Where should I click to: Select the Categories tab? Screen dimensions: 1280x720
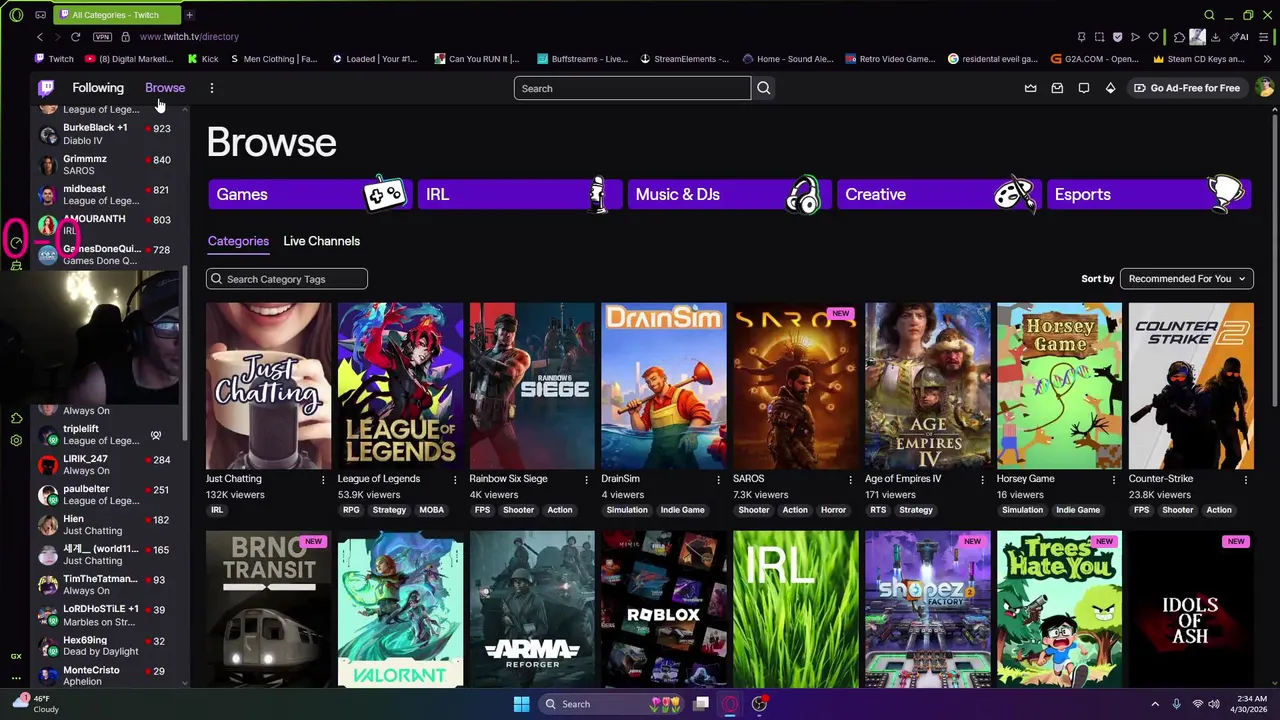pyautogui.click(x=238, y=241)
